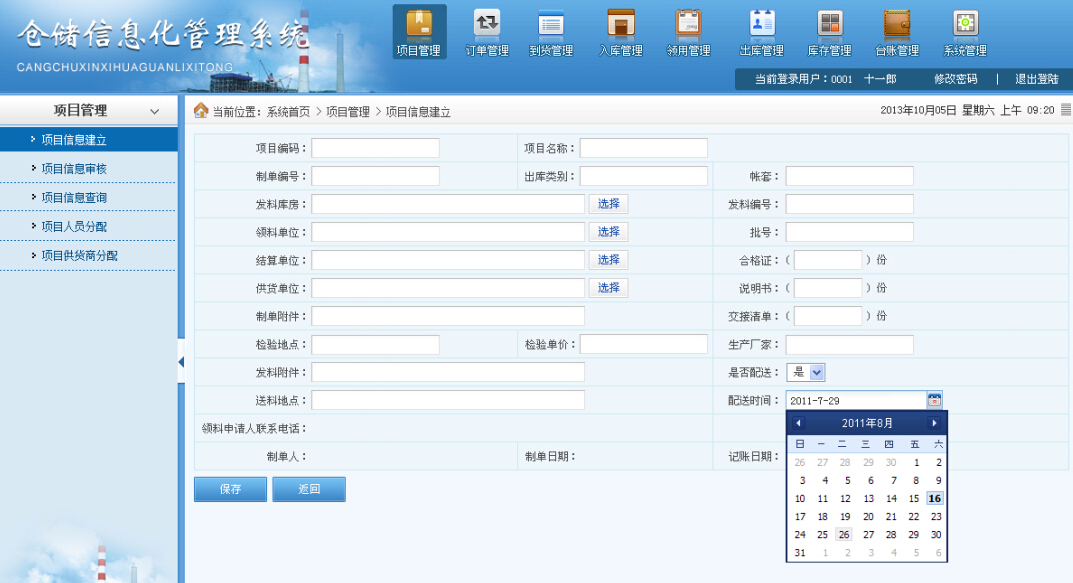Open the 是否配送 dropdown
This screenshot has height=583, width=1073.
816,372
